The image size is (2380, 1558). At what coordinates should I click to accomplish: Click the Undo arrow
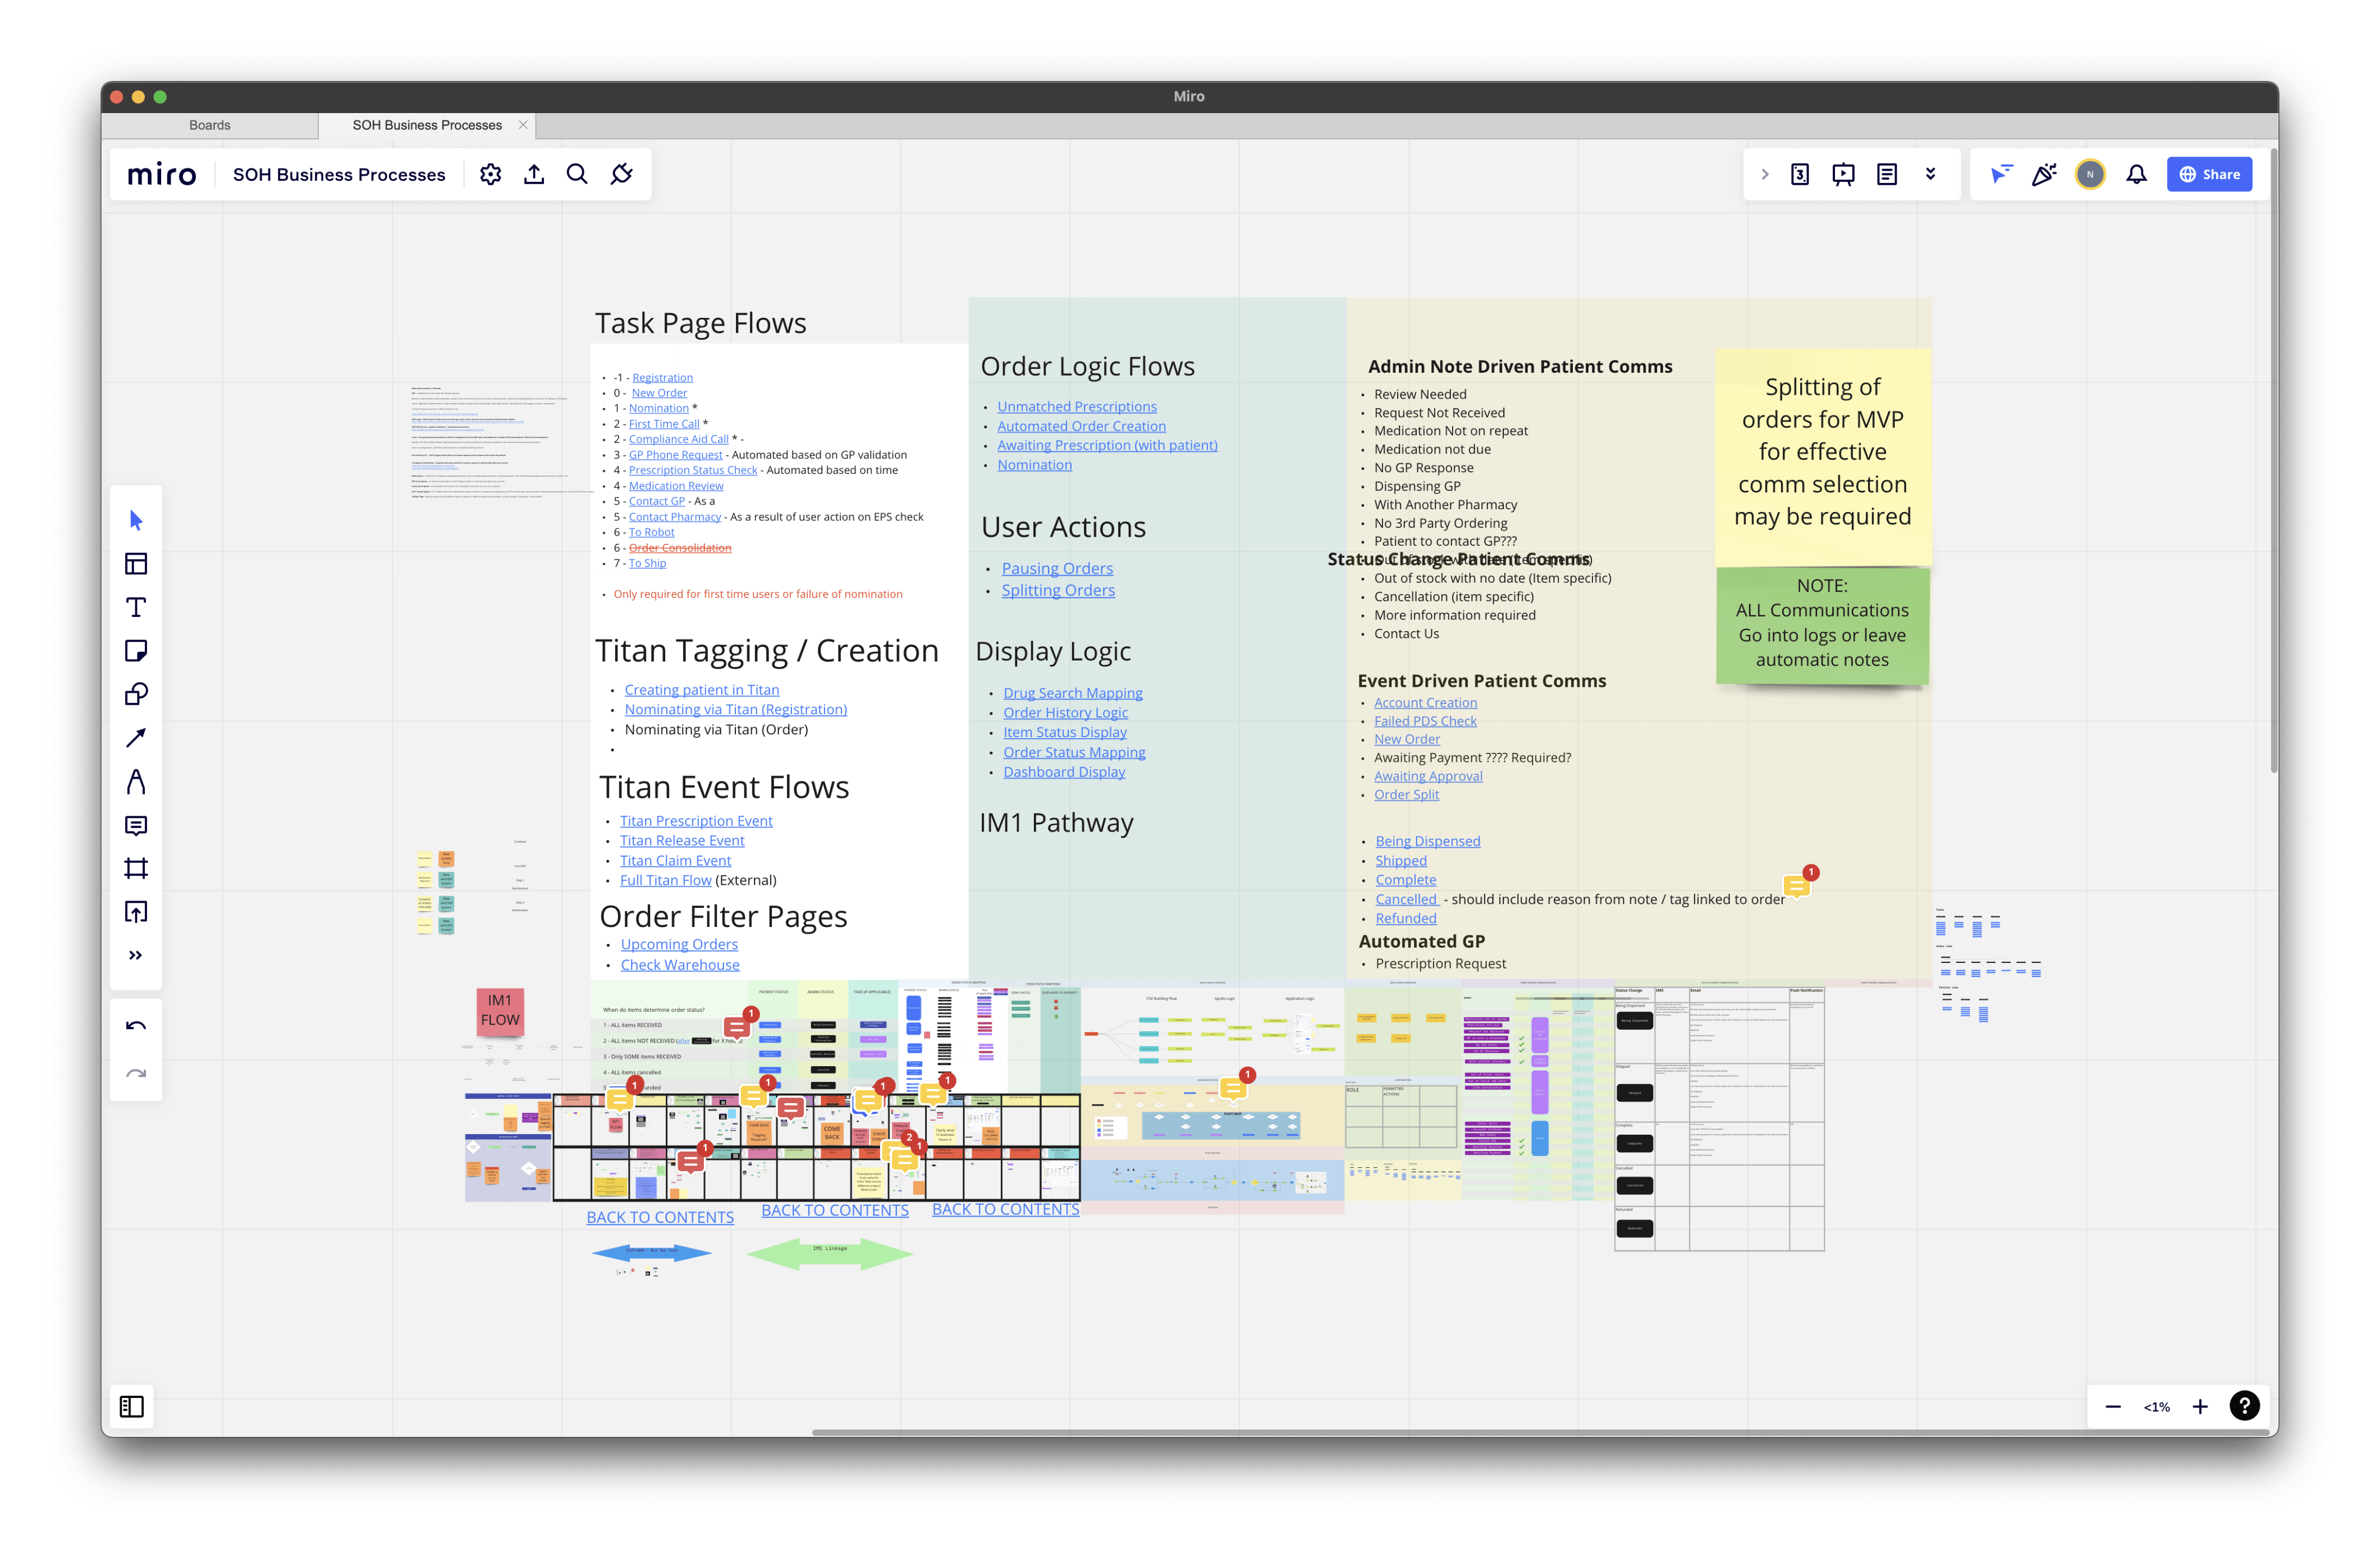[x=136, y=1026]
